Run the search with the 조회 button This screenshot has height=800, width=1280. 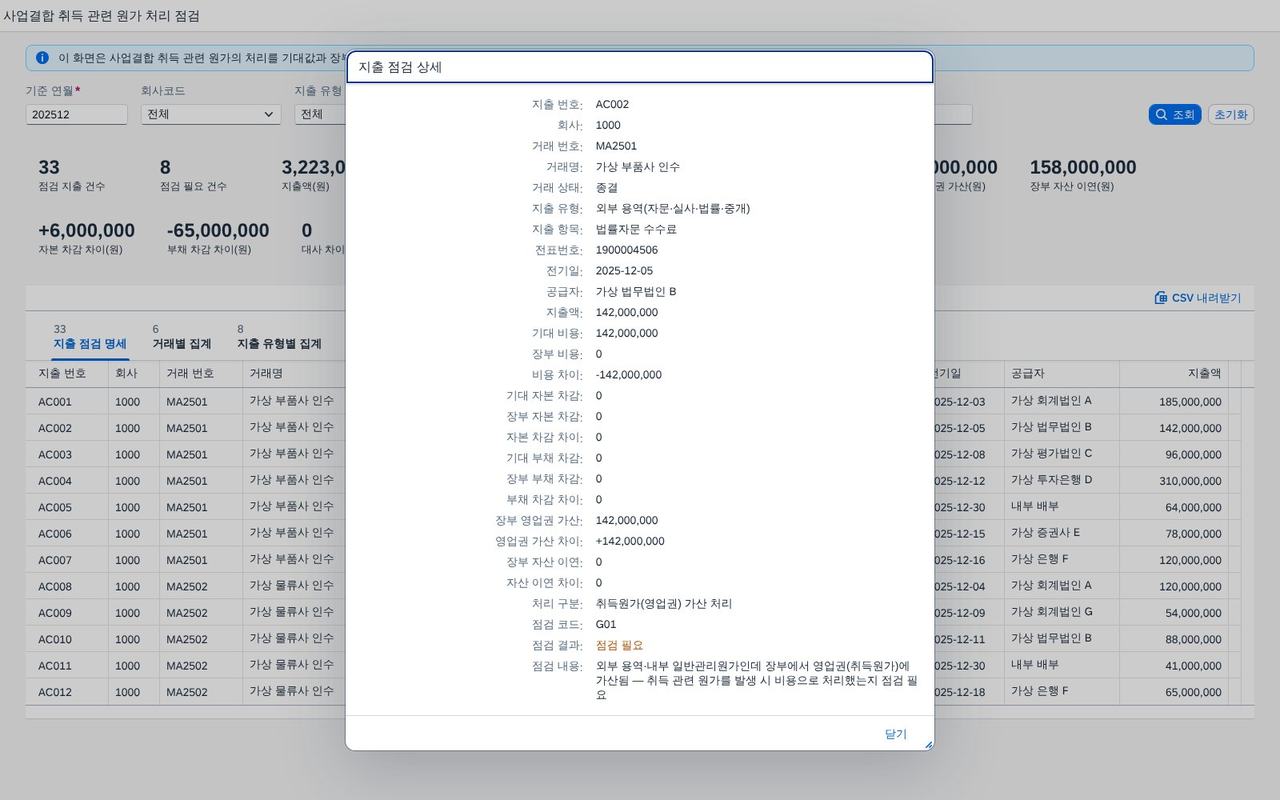(x=1175, y=114)
